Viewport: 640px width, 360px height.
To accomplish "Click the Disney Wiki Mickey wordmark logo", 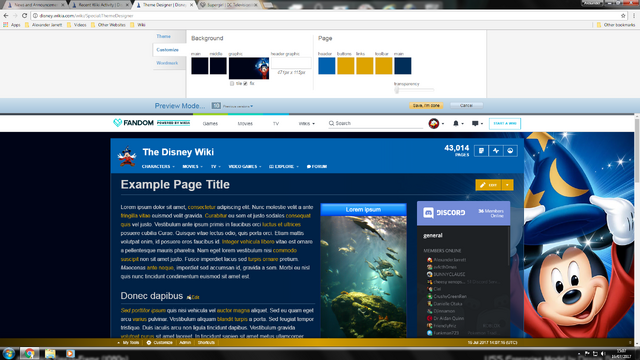I will coord(127,156).
